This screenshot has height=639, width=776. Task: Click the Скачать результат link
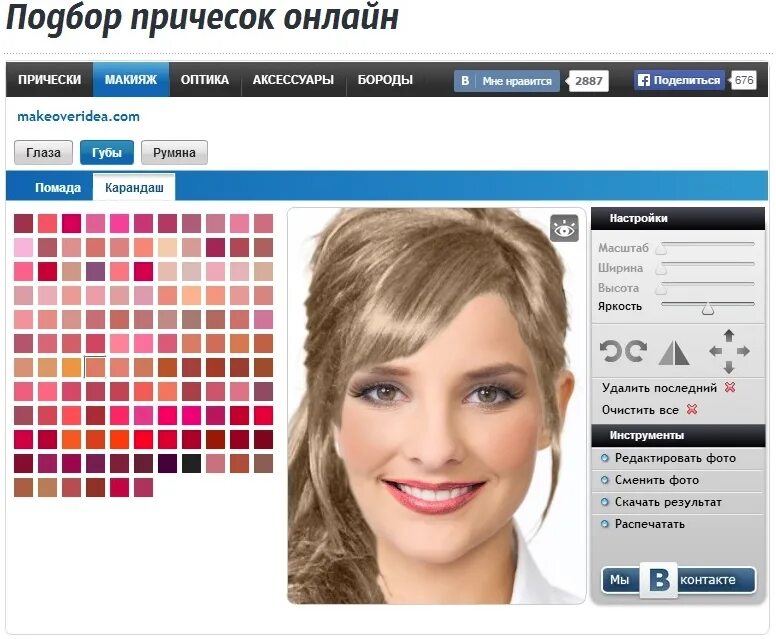pyautogui.click(x=668, y=502)
